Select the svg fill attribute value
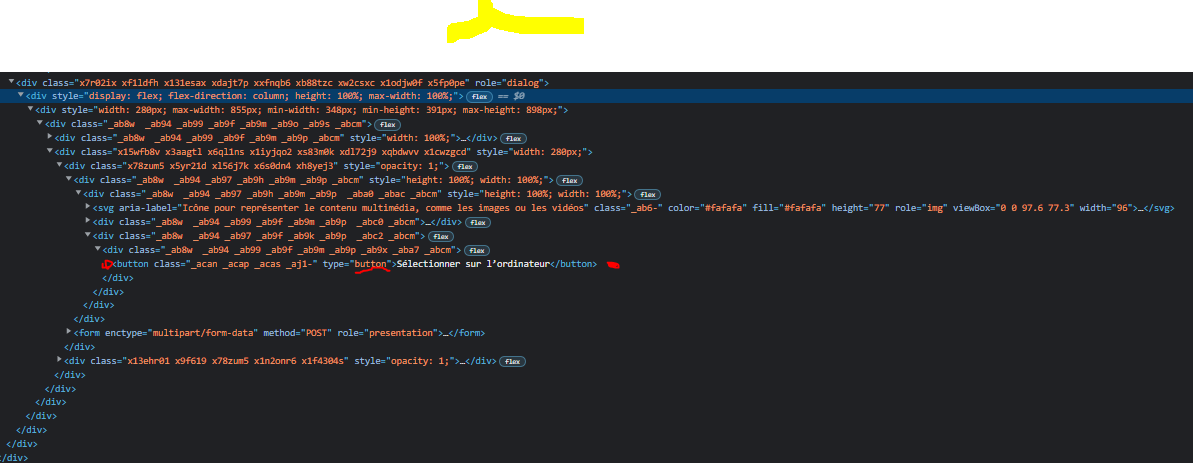Viewport: 1193px width, 463px height. pos(804,208)
